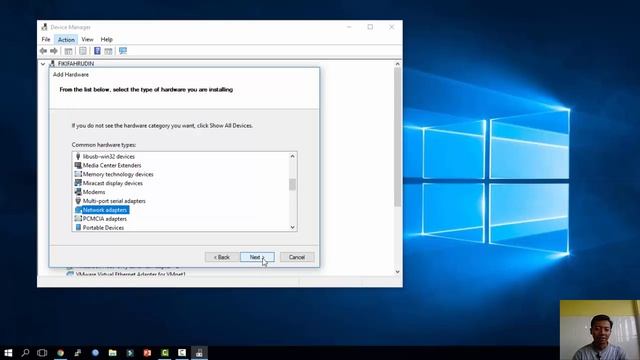The width and height of the screenshot is (640, 360).
Task: Click the PCMCIA adapters icon
Action: [x=78, y=219]
